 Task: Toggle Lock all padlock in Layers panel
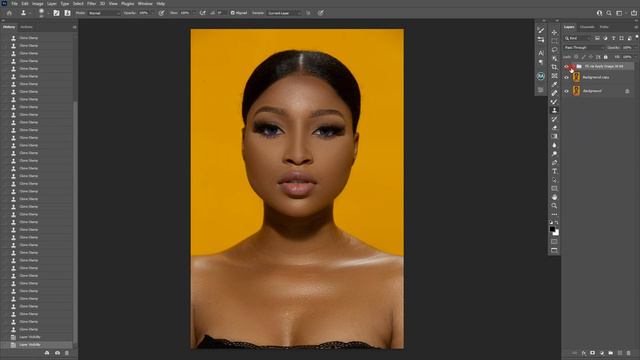(x=606, y=57)
